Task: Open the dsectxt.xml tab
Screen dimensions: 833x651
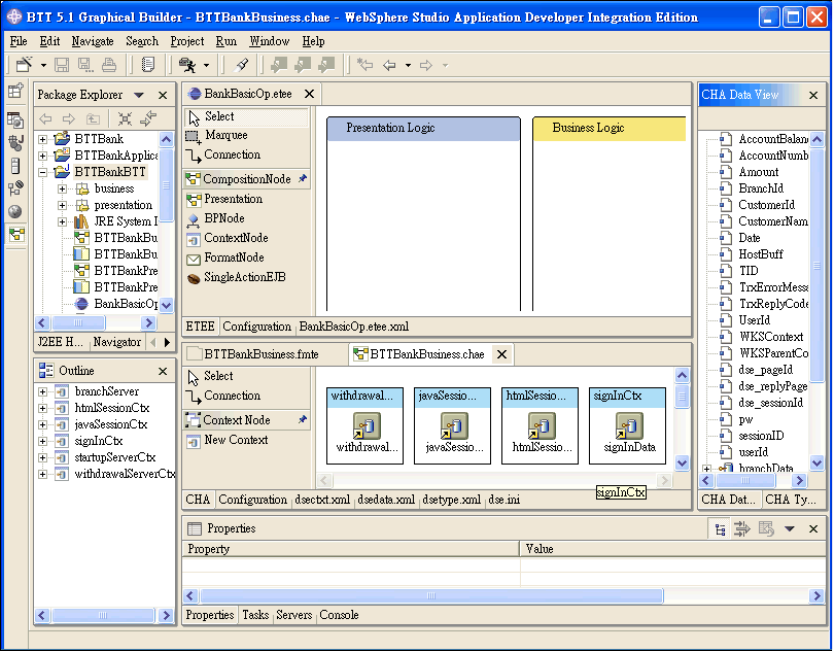Action: click(x=322, y=500)
